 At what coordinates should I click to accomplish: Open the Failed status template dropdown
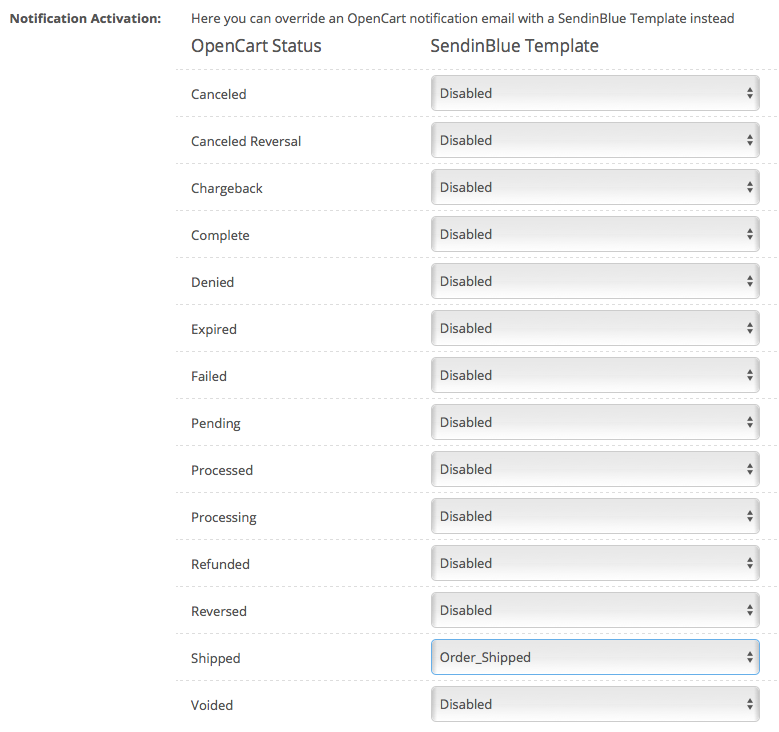[x=595, y=376]
